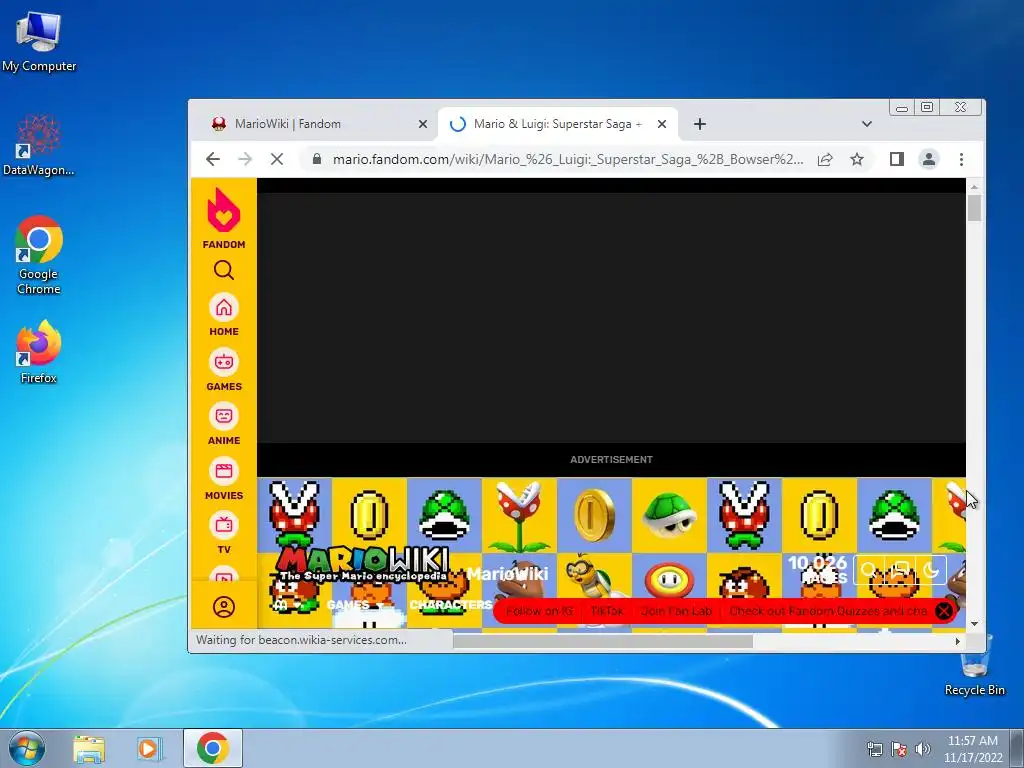Toggle dark theme moon icon
This screenshot has height=768, width=1024.
coord(931,571)
